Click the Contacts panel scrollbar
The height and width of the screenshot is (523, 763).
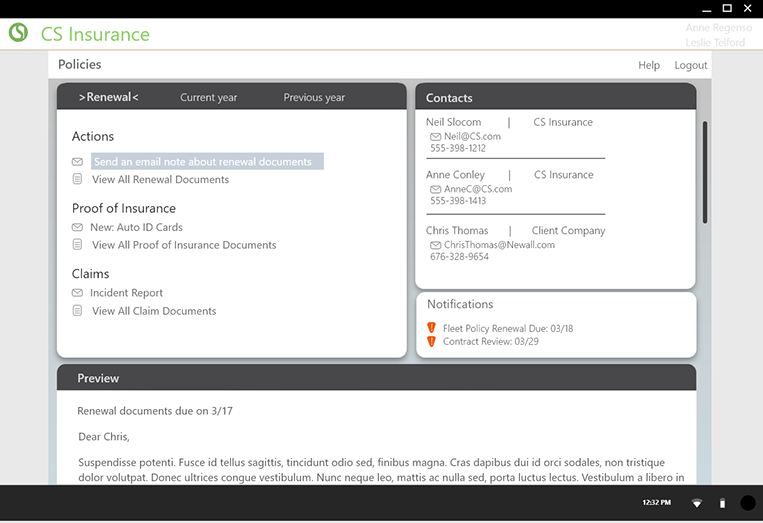pos(705,172)
